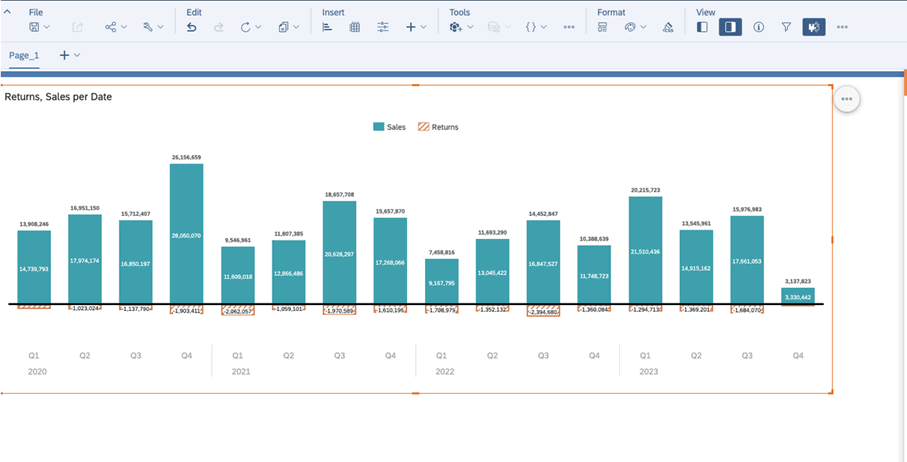
Task: Click the Undo icon in Edit group
Action: coord(191,27)
